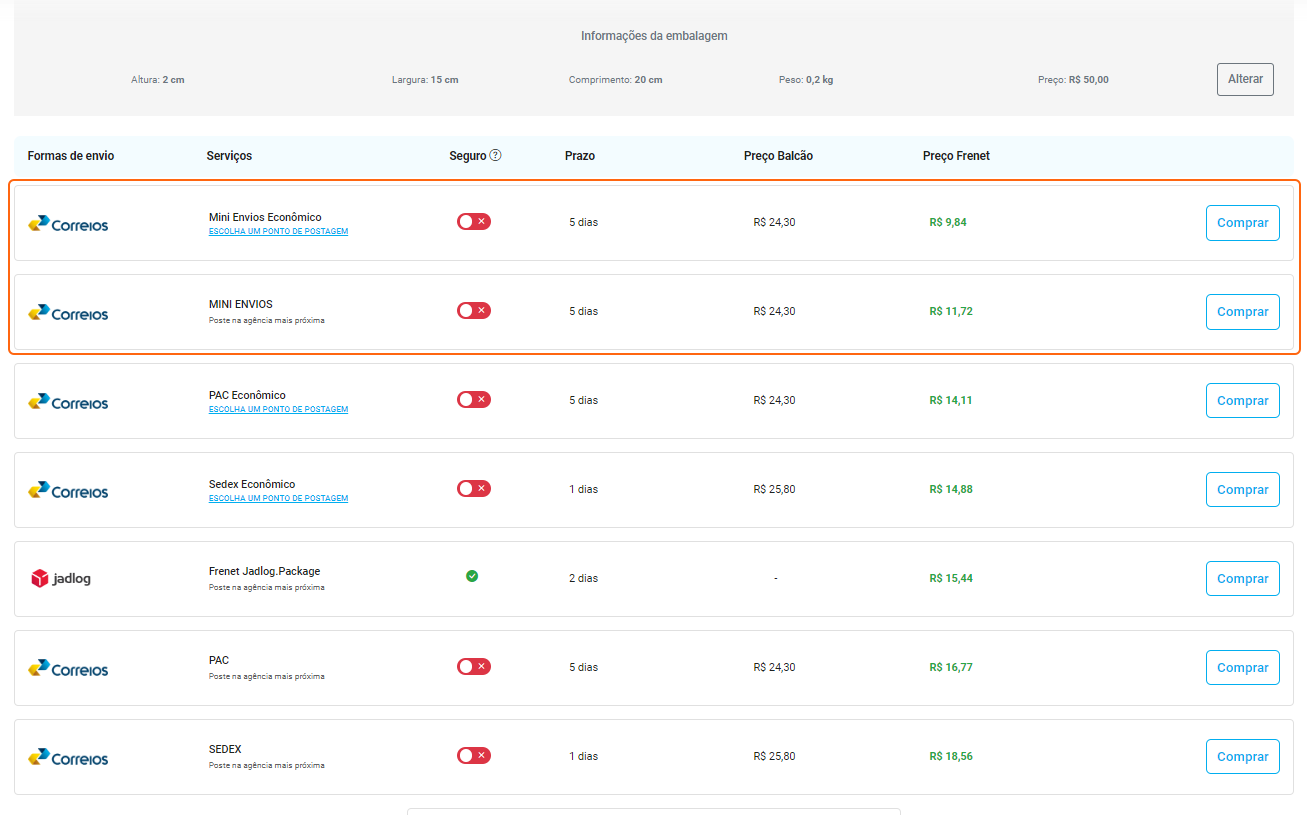The width and height of the screenshot is (1307, 815).
Task: Enable insurance for PAC Econômico
Action: pos(474,400)
